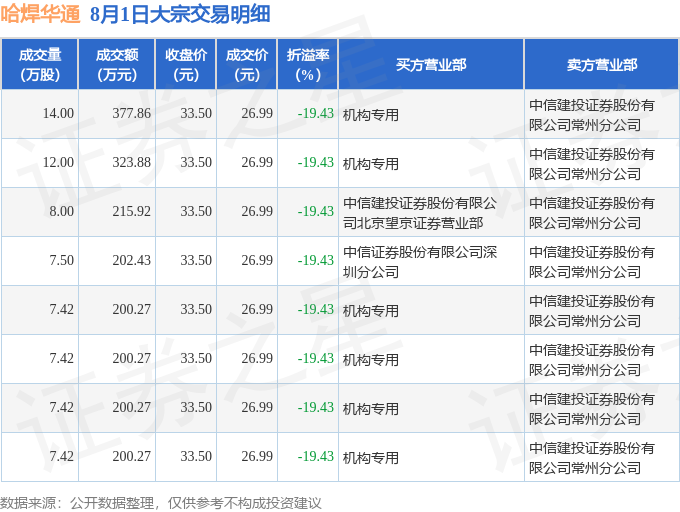The height and width of the screenshot is (512, 680).
Task: Click the orange stock name 哈焊华通
Action: click(40, 14)
